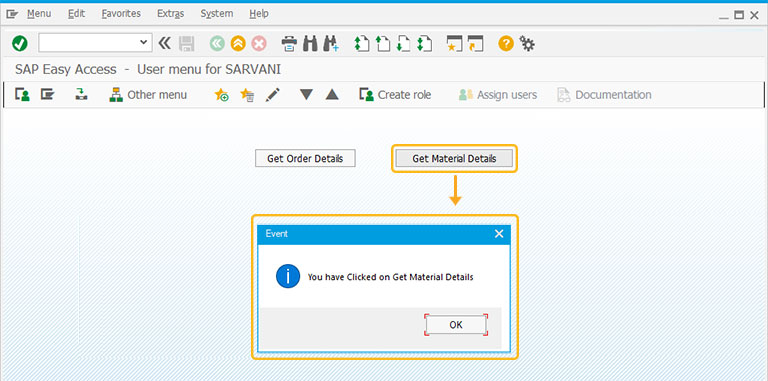Go to Last Page icon
Screen dimensions: 768x381
(x=424, y=44)
